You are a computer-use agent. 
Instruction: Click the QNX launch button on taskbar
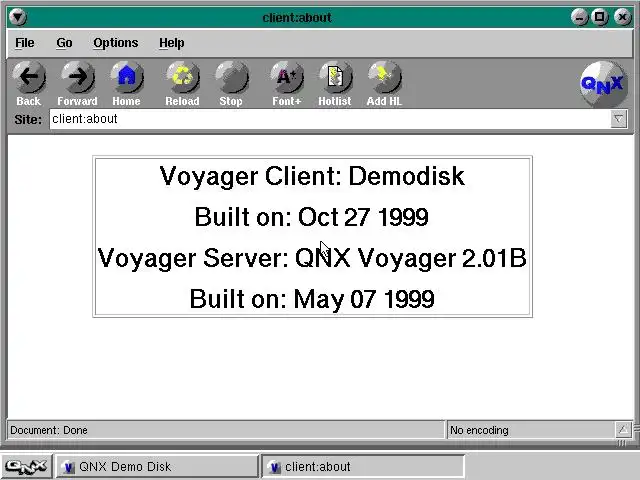26,466
